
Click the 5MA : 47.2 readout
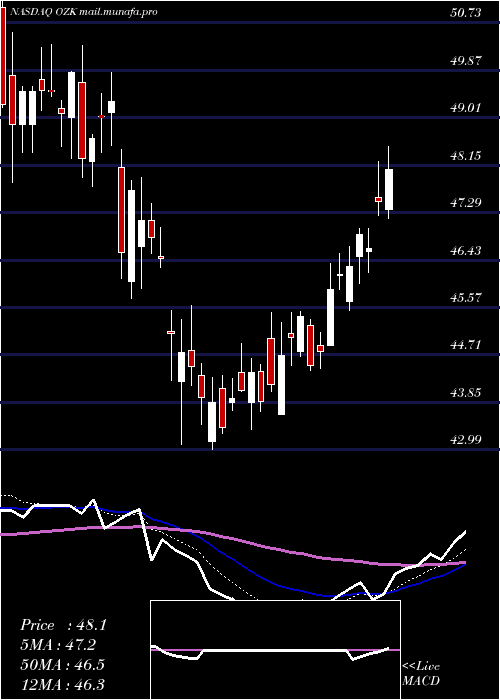(58, 645)
